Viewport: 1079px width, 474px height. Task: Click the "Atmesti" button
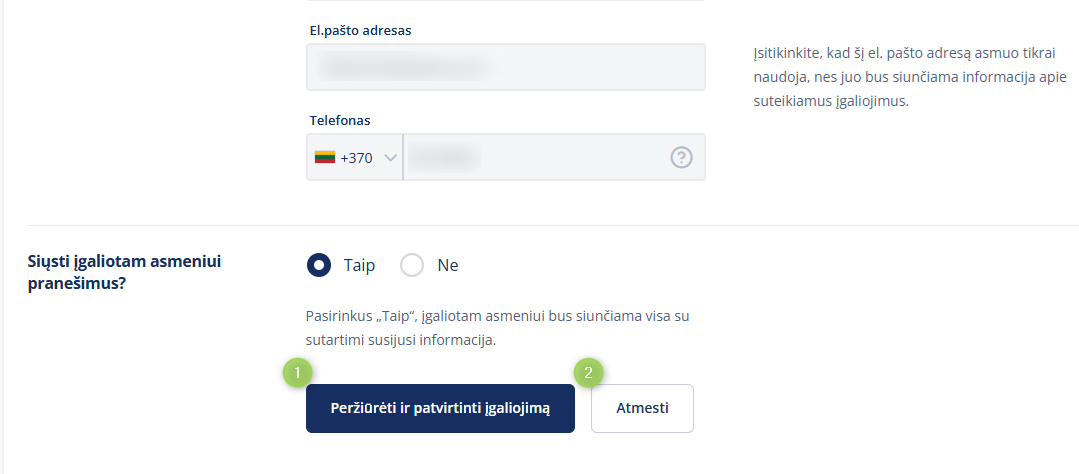[x=642, y=408]
